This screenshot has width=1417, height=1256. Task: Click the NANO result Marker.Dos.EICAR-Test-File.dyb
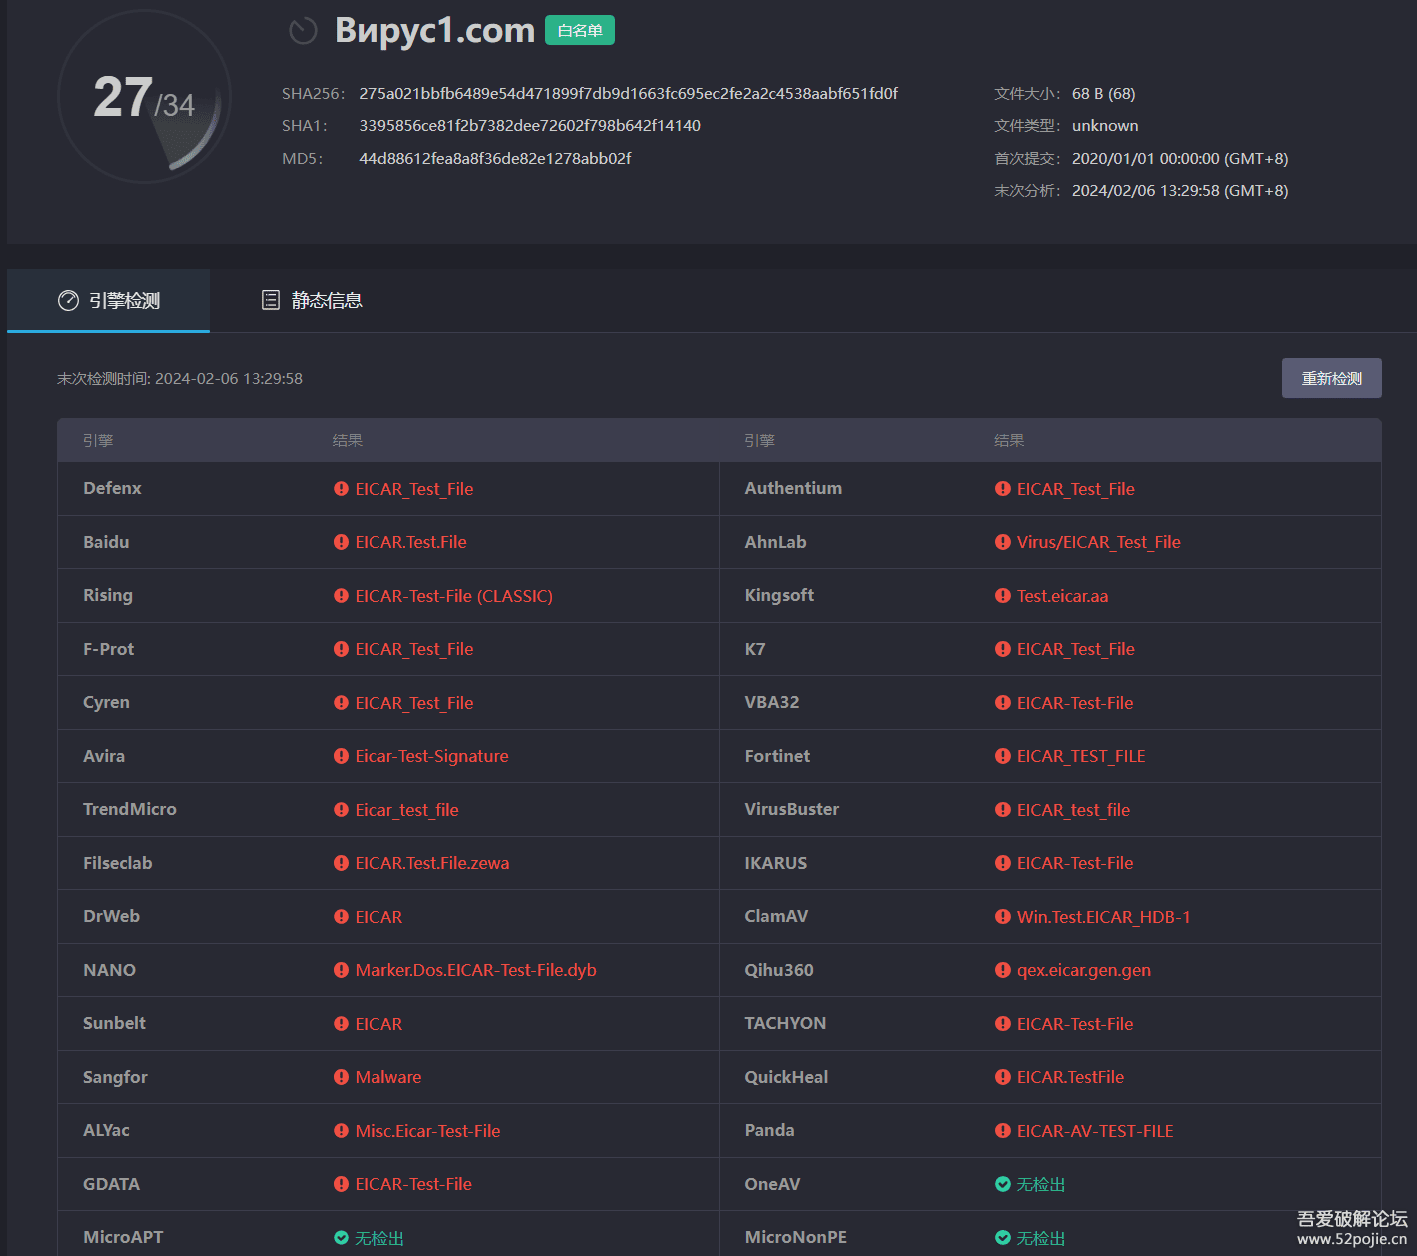click(476, 970)
